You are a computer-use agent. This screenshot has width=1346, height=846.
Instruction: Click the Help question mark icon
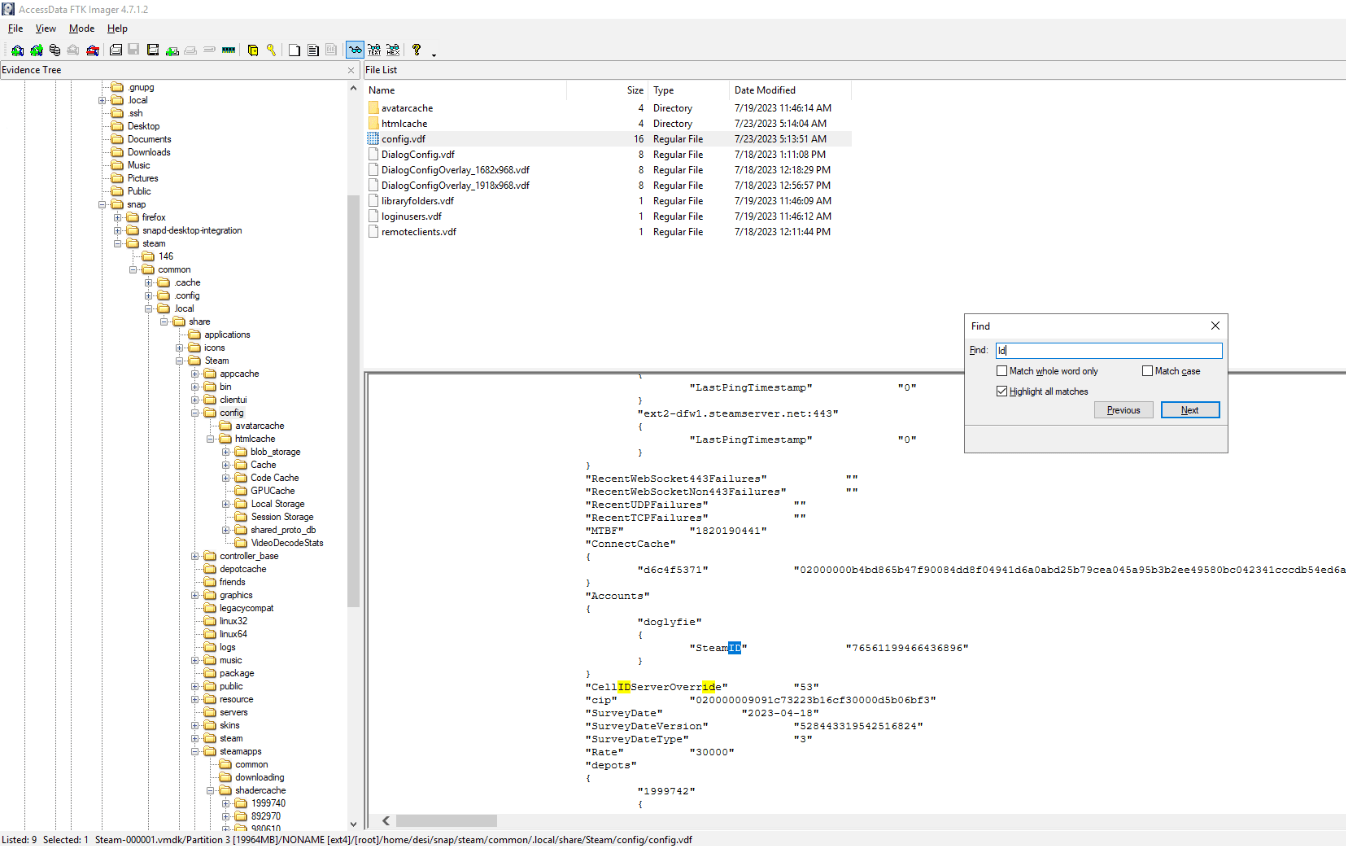click(x=416, y=50)
